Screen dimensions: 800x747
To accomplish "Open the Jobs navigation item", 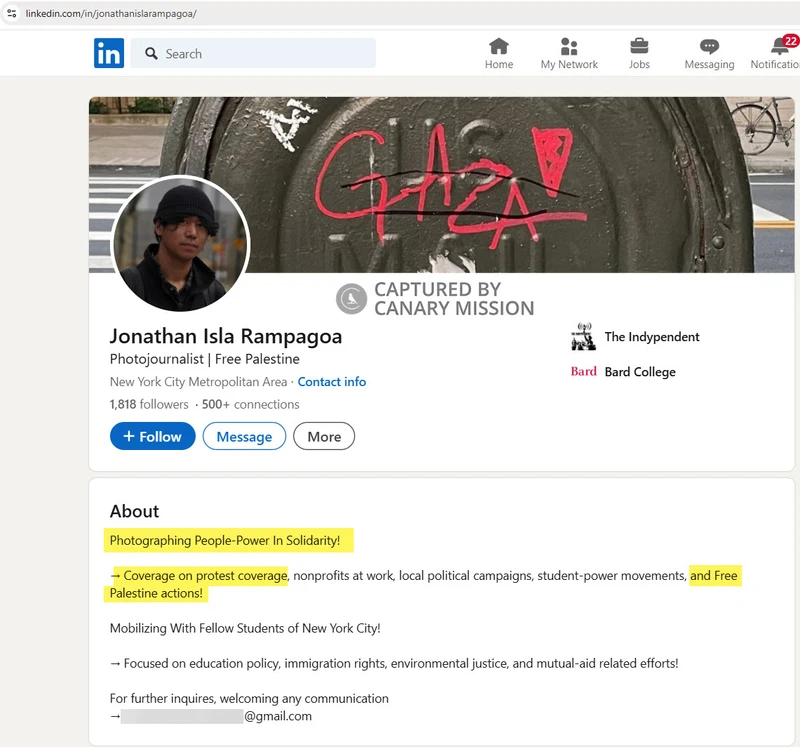I will [639, 54].
